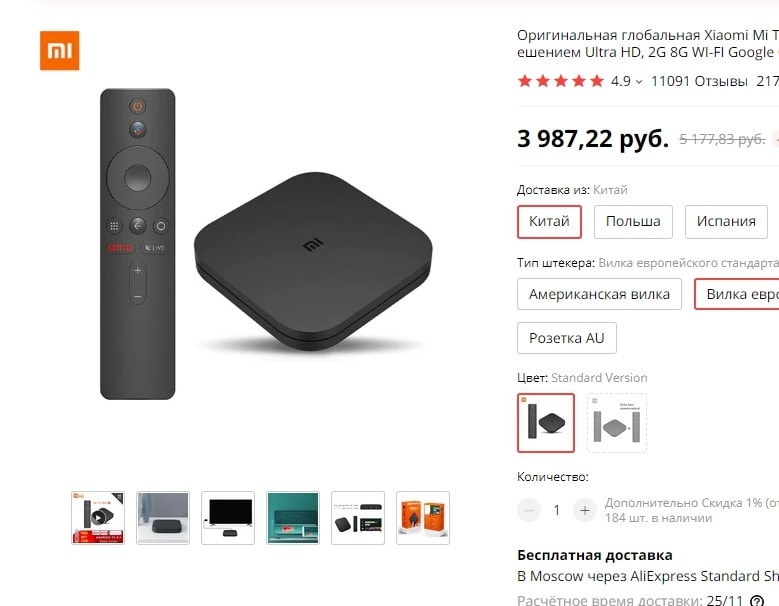Open 11091 Отзывы reviews link
779x606 pixels.
(699, 81)
